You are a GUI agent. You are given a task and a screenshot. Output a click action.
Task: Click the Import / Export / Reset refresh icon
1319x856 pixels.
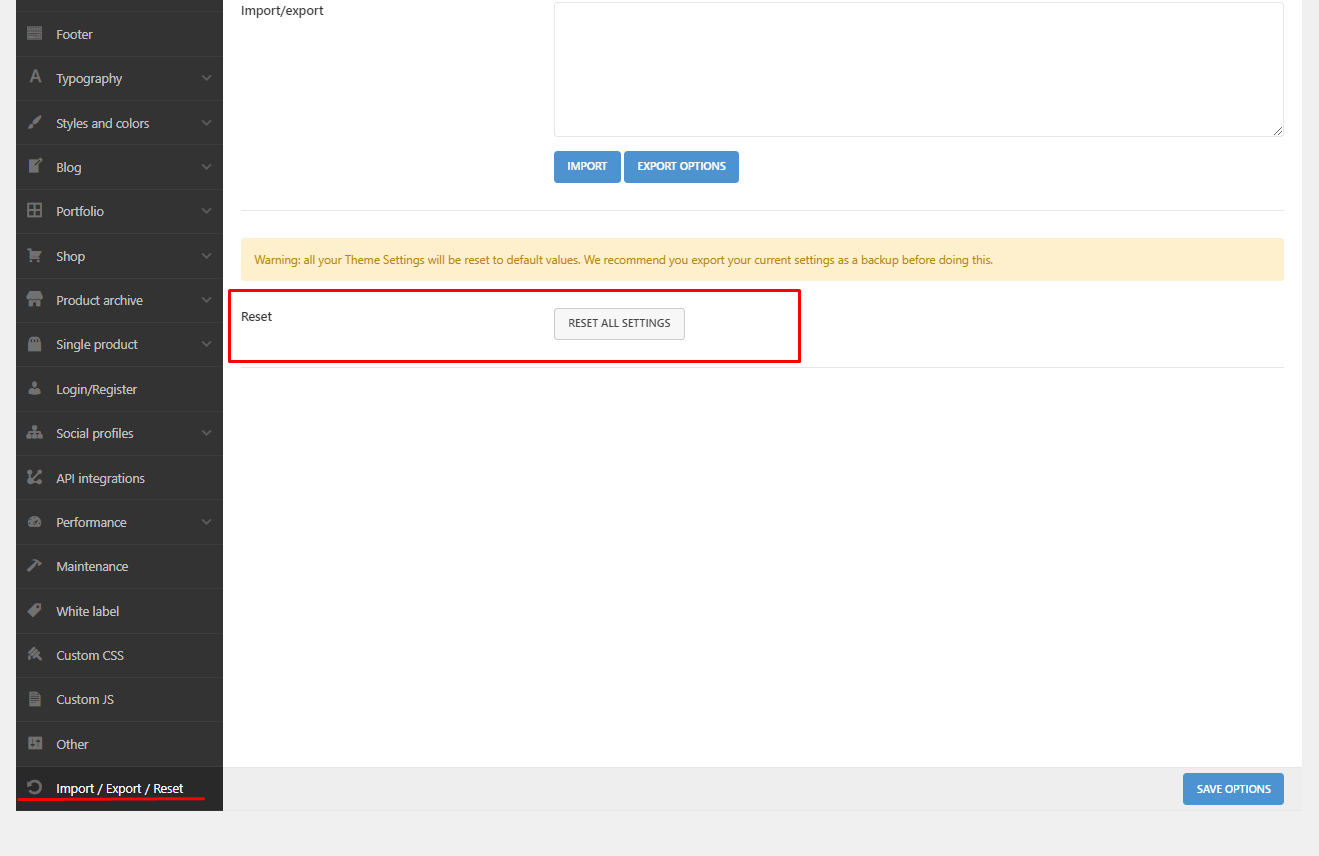click(35, 788)
